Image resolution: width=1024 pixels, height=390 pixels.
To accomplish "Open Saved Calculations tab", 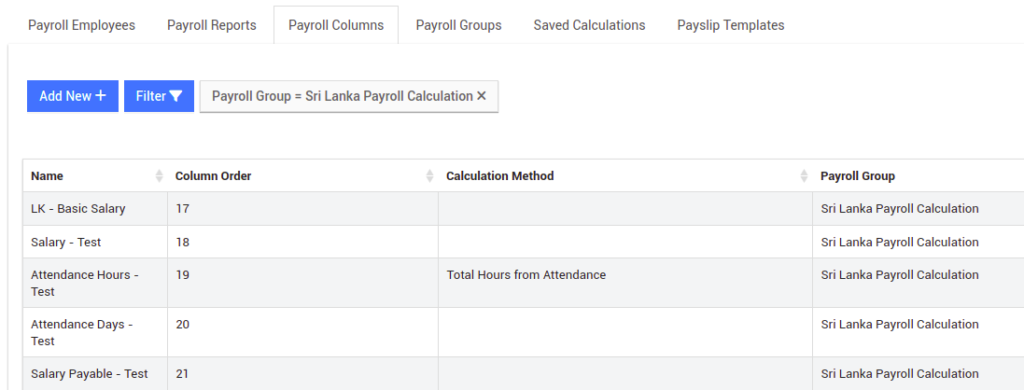I will [589, 25].
